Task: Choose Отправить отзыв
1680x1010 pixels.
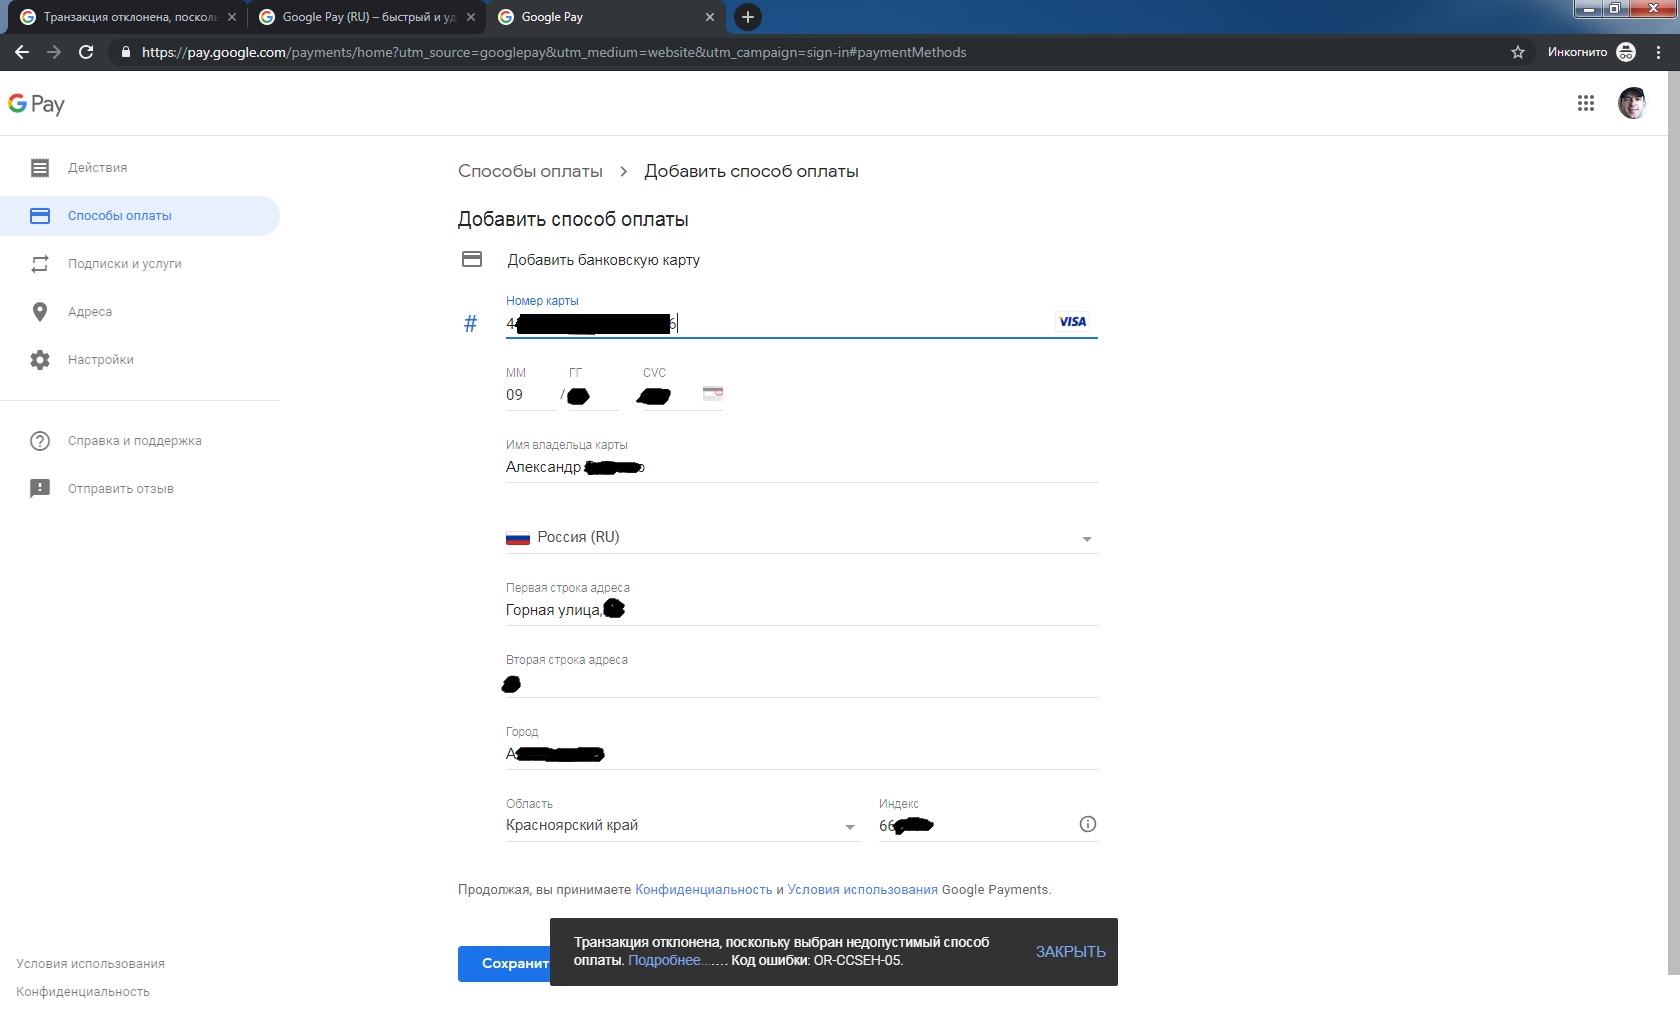Action: (x=140, y=489)
